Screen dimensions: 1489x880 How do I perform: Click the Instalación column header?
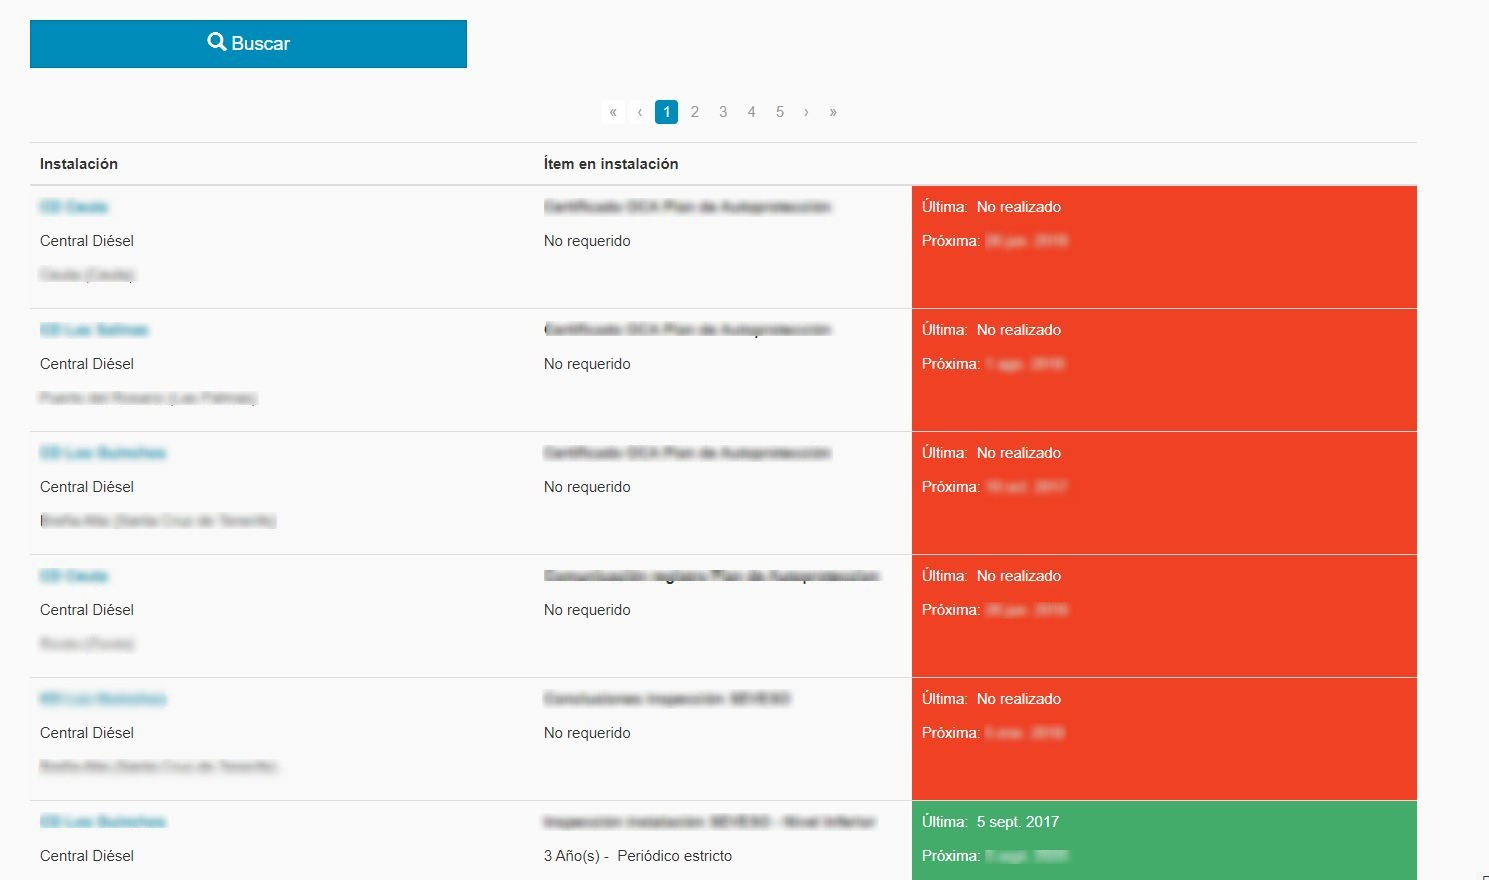pyautogui.click(x=79, y=164)
